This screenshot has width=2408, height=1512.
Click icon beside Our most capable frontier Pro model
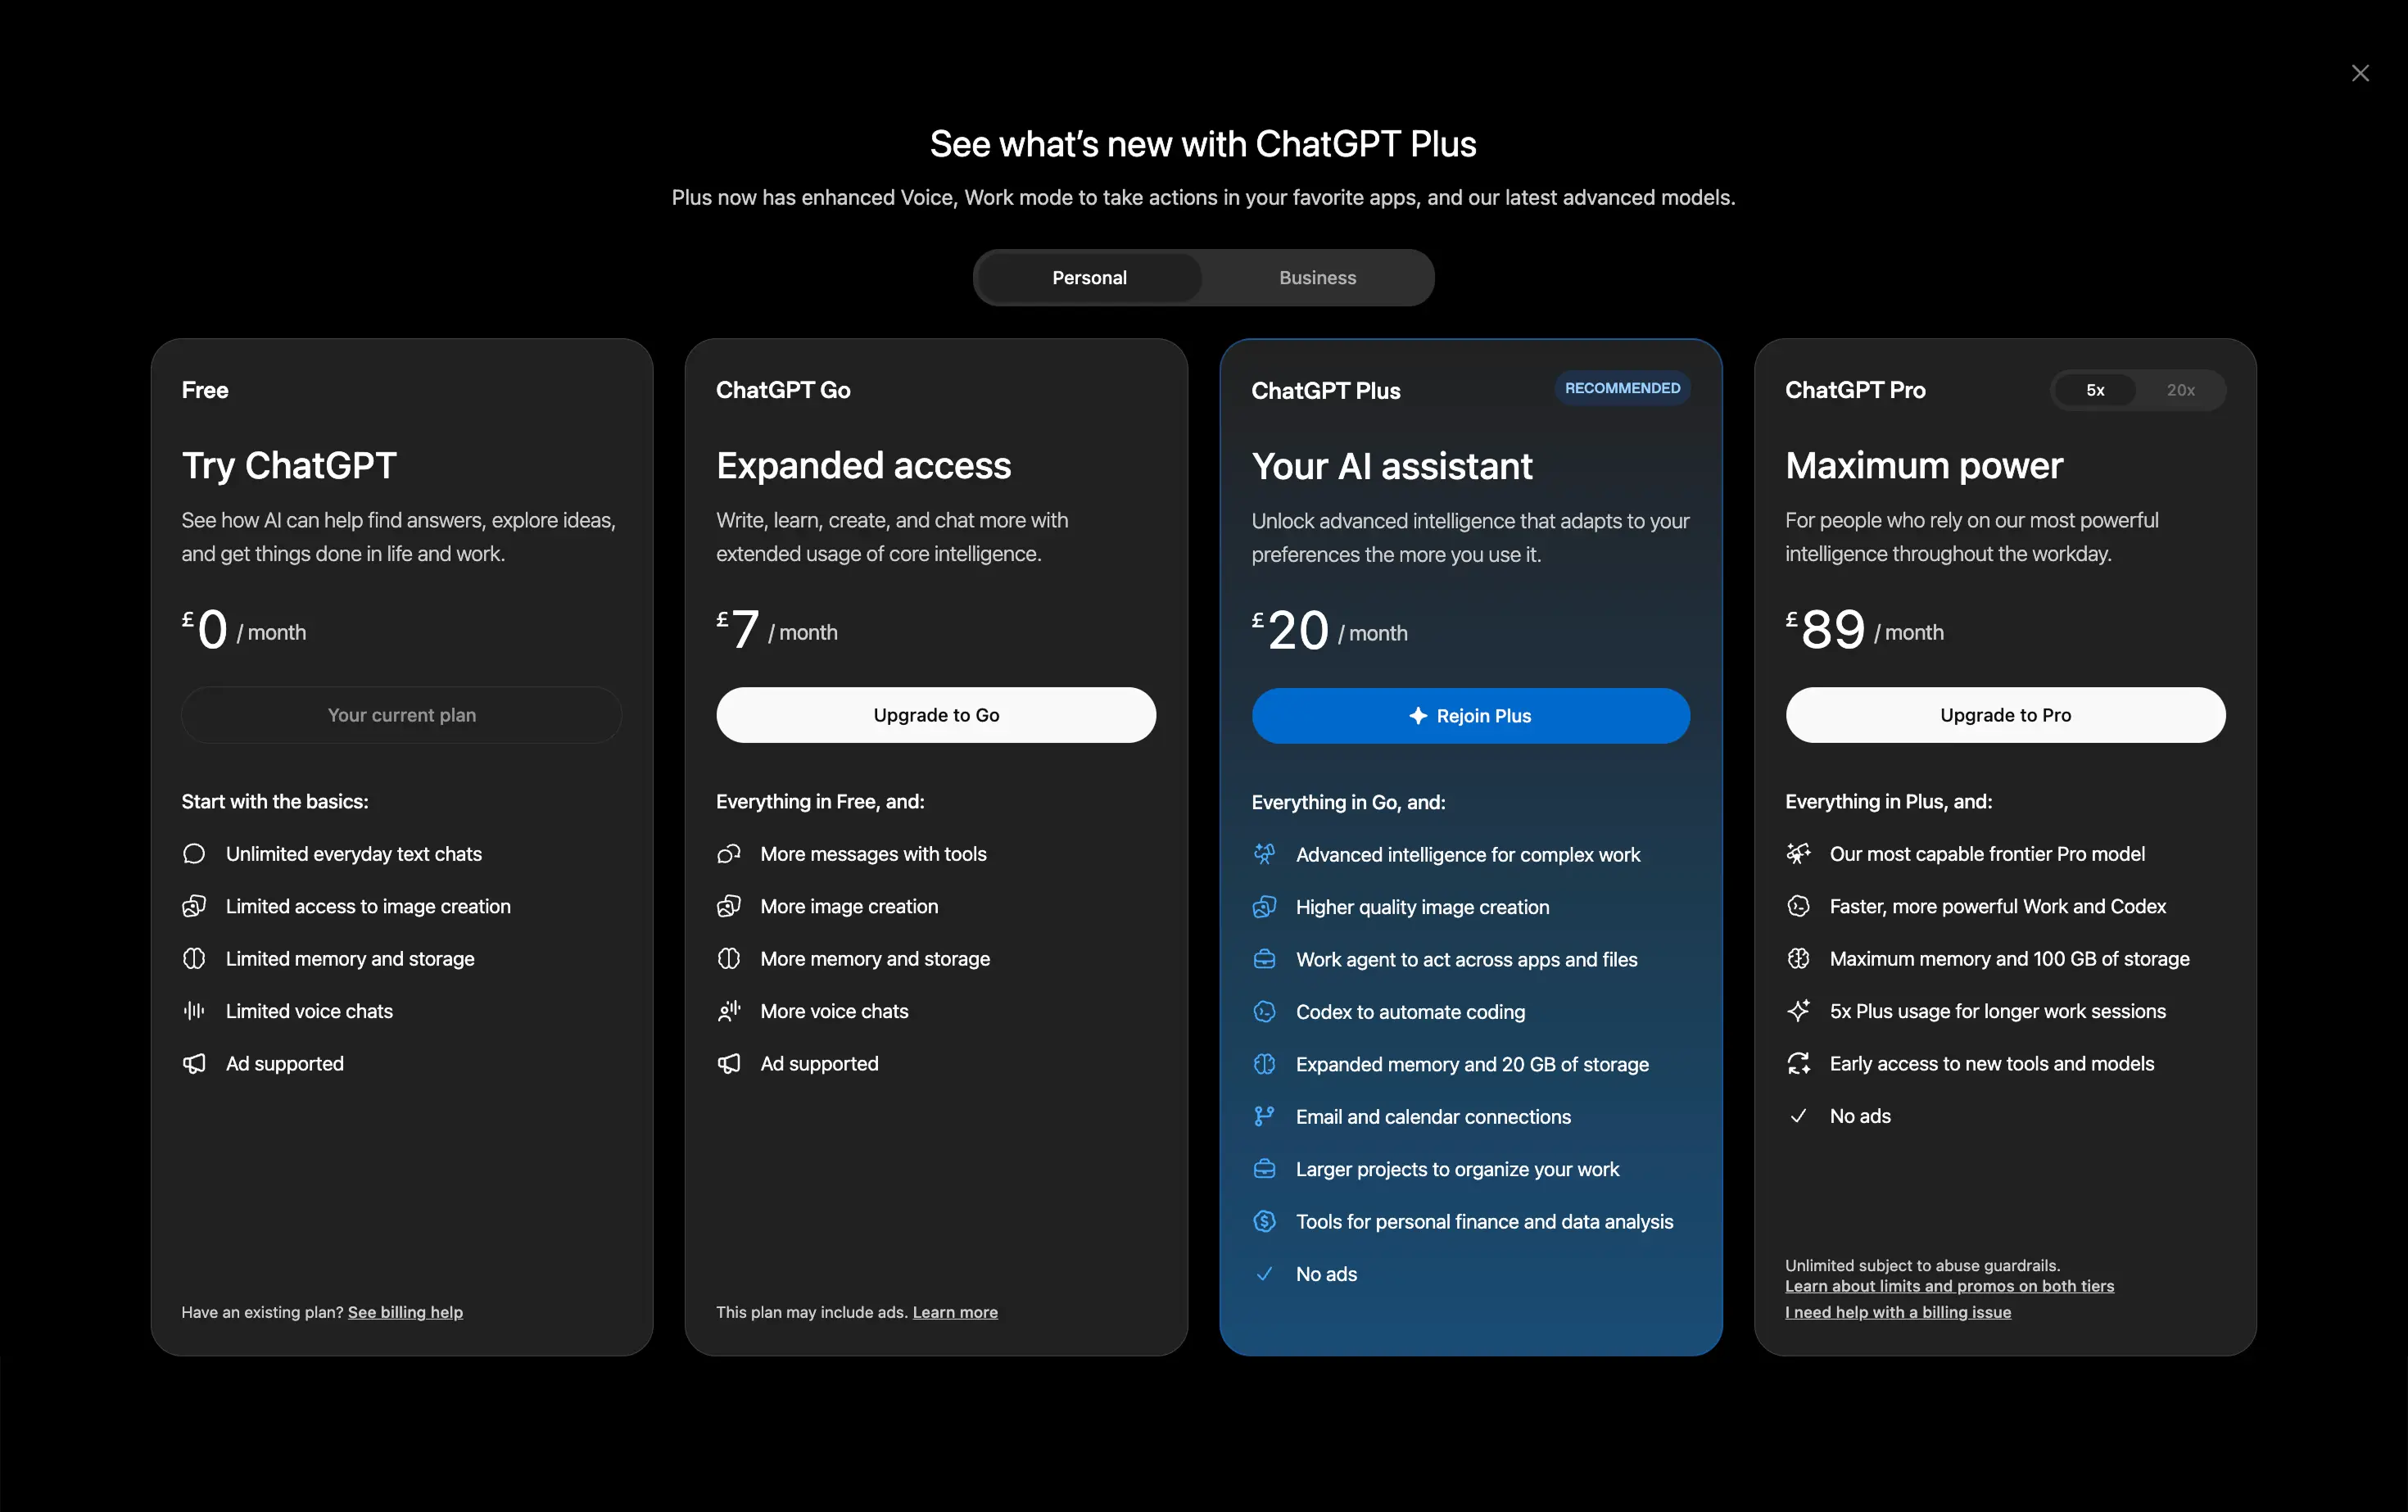(1798, 854)
